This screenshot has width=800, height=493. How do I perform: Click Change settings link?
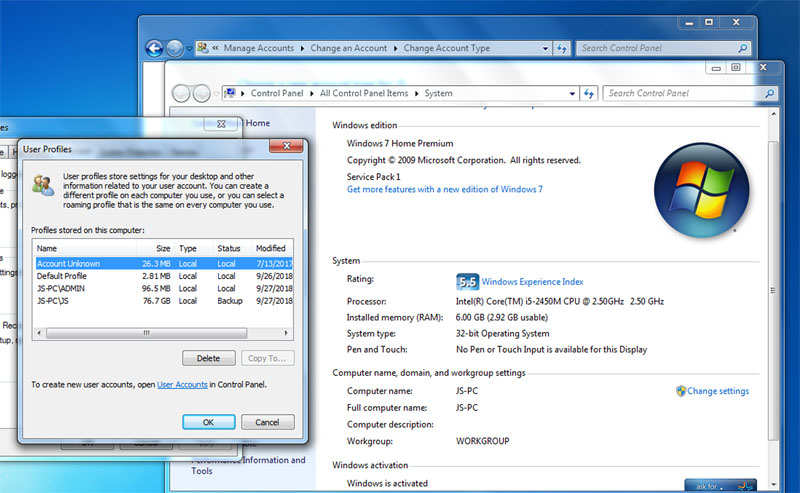718,391
